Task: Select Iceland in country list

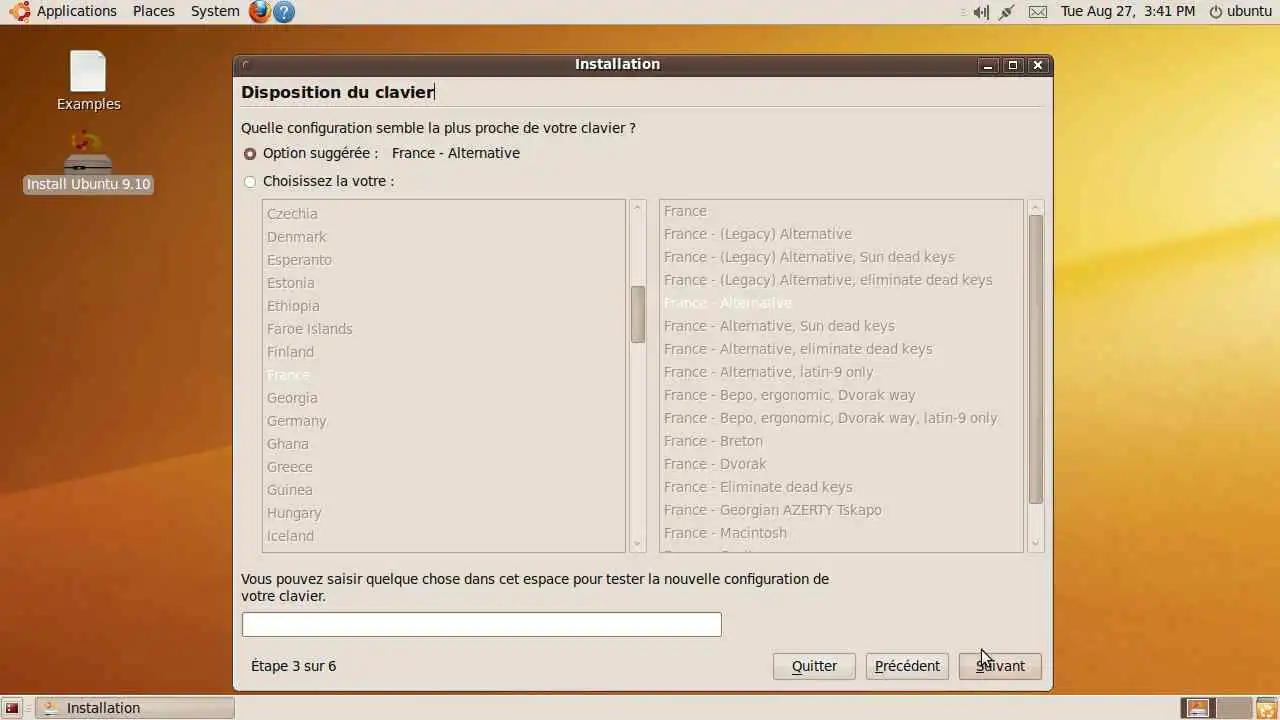Action: (444, 536)
